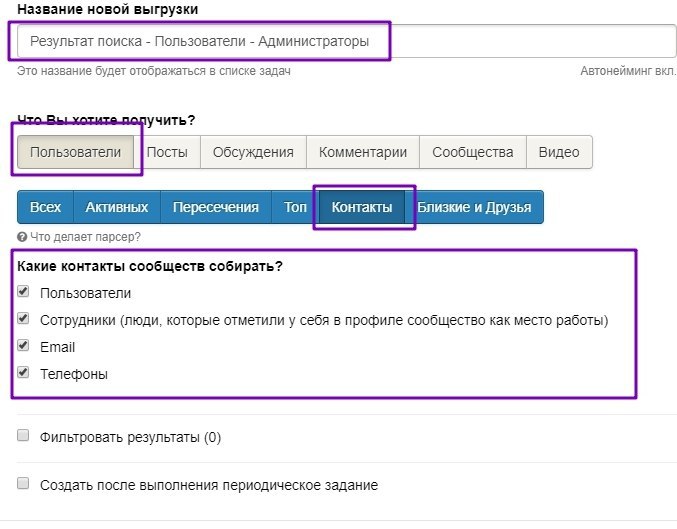Choose the Близкие и Друзья mode

(474, 207)
